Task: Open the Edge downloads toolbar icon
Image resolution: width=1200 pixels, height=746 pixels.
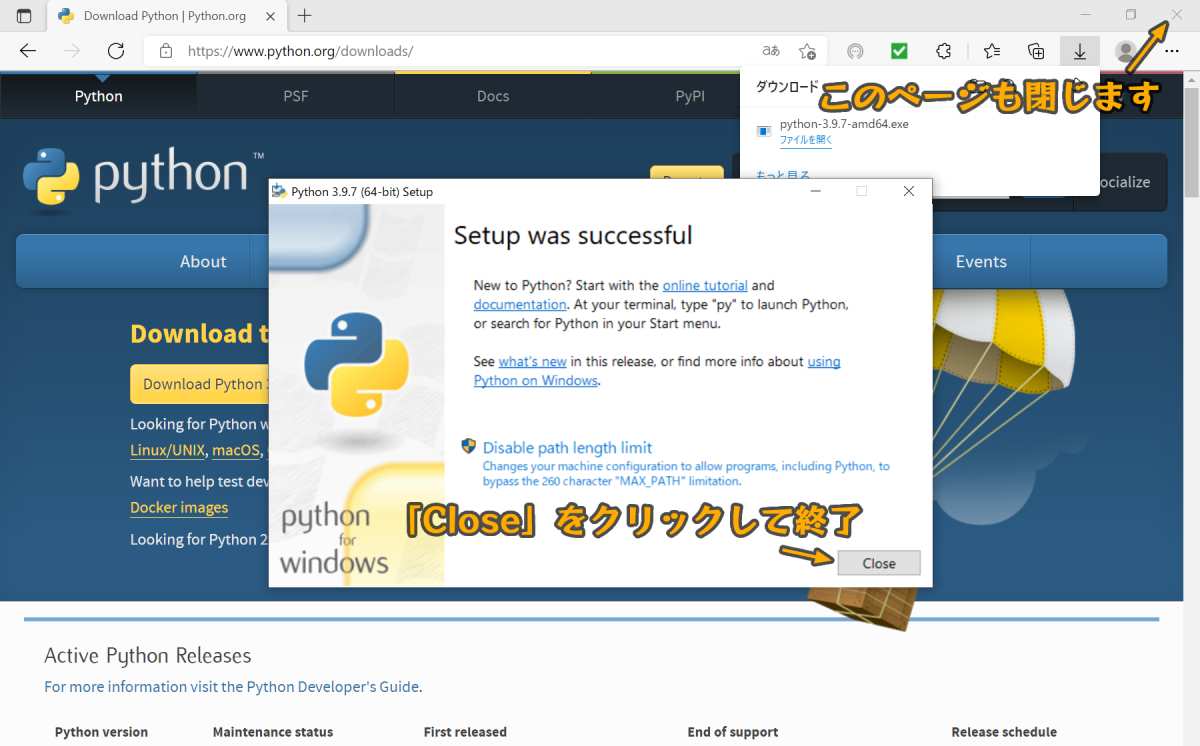Action: 1080,51
